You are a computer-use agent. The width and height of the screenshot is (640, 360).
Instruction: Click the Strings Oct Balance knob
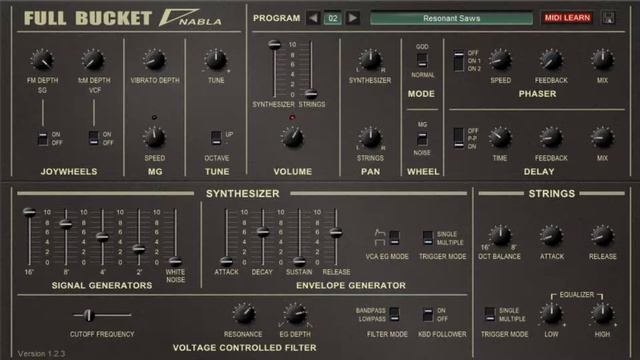click(500, 236)
